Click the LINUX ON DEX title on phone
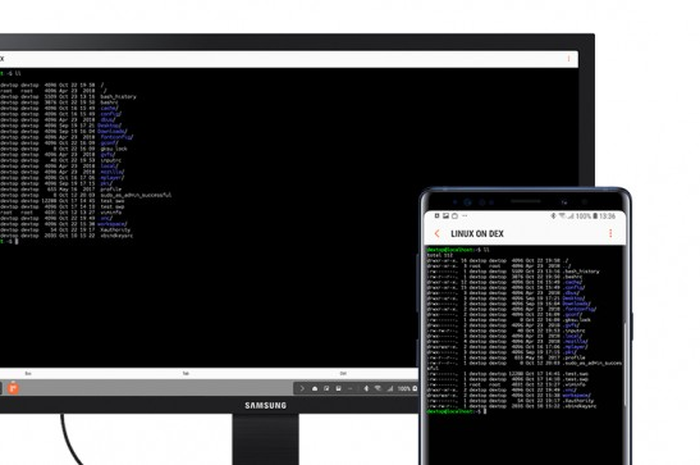Screen dimensions: 700x465 coord(477,234)
